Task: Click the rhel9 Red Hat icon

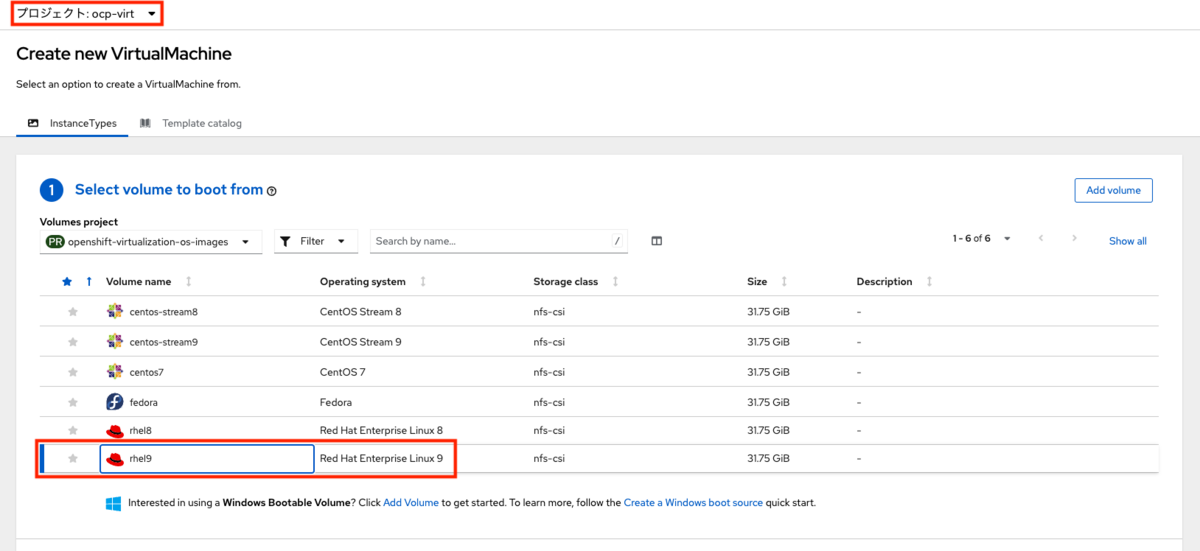Action: [x=115, y=459]
